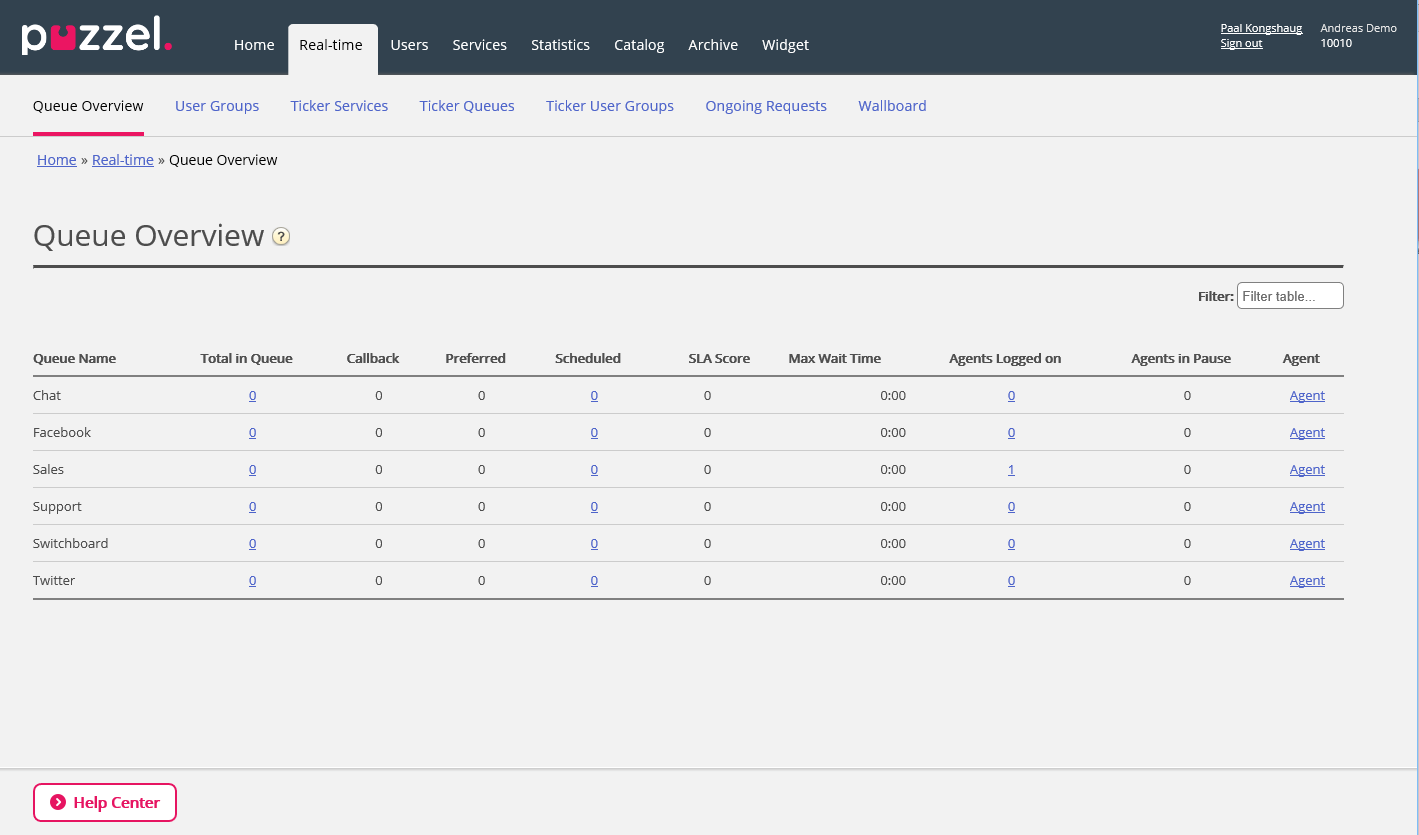Open the Statistics menu
Viewport: 1419px width, 835px height.
click(560, 45)
